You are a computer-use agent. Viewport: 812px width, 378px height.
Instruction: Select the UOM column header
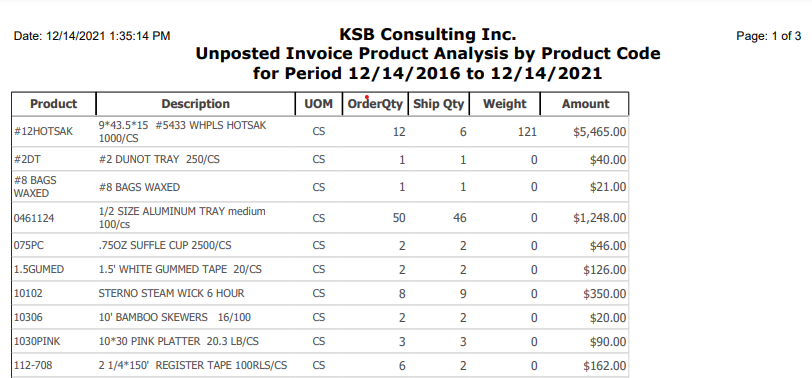318,104
